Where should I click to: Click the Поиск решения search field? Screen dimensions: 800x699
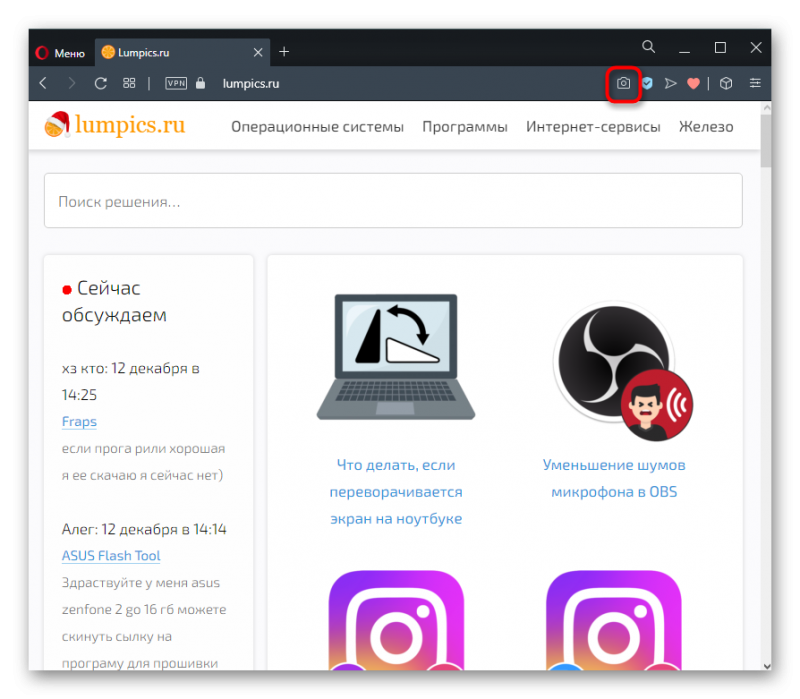pos(393,201)
